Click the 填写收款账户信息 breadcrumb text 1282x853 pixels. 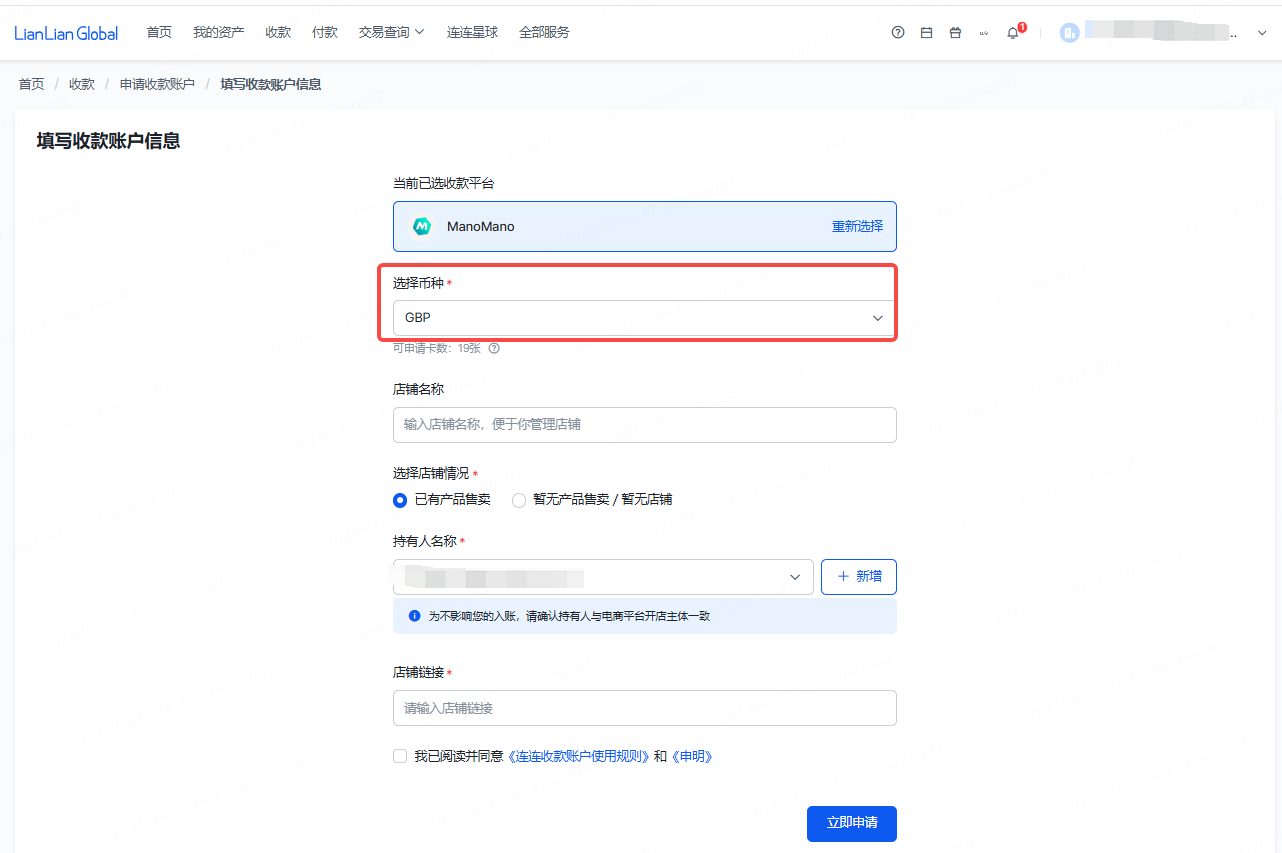(271, 84)
